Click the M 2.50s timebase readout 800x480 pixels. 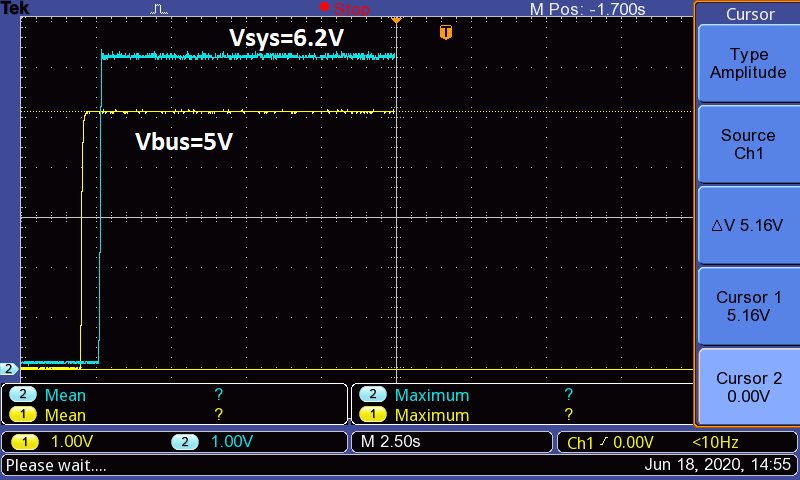click(x=390, y=441)
